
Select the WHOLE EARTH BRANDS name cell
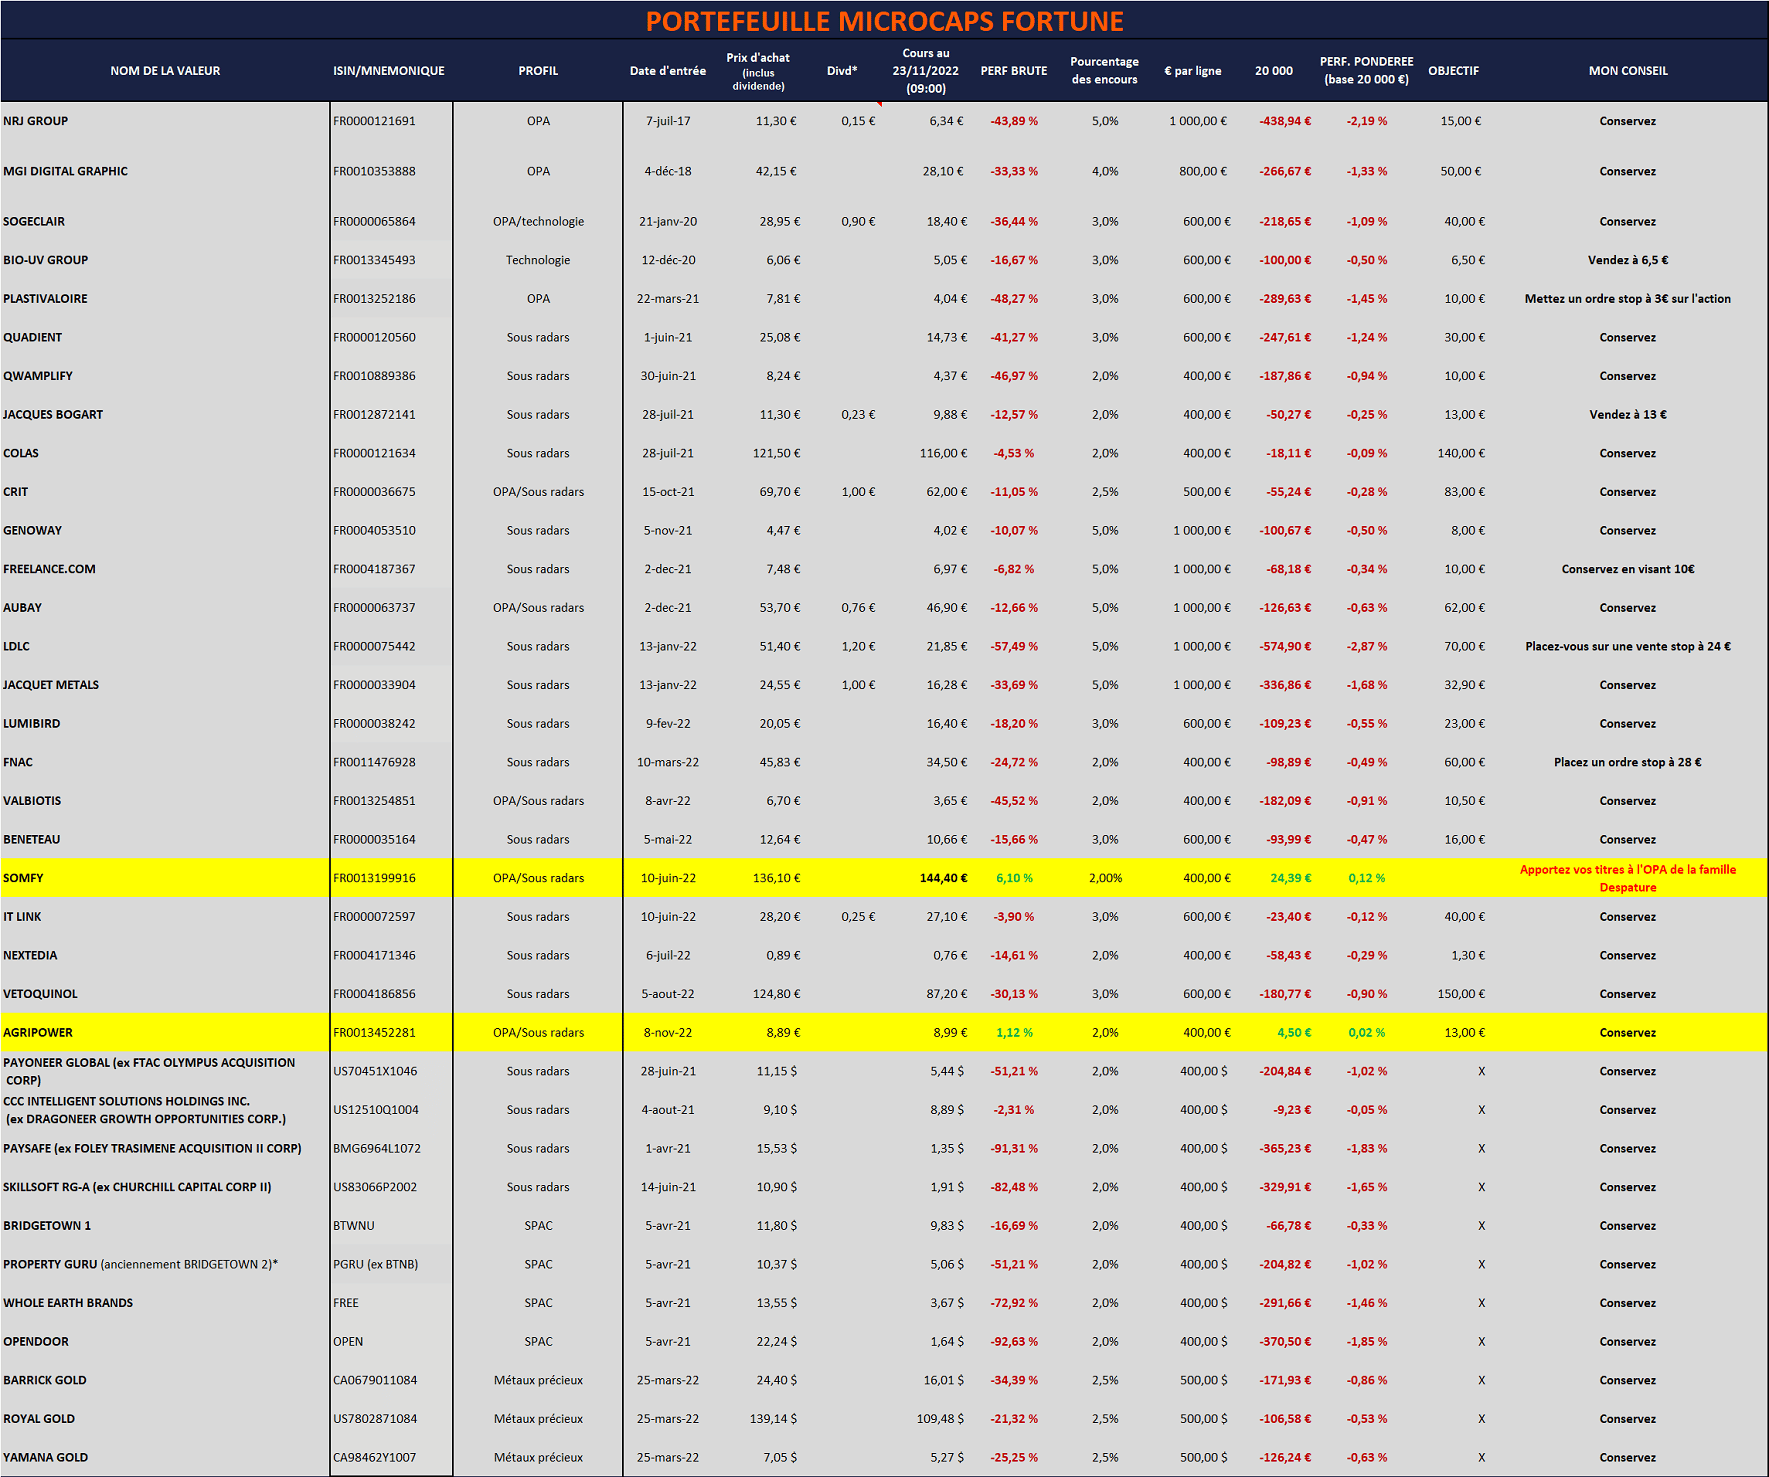click(x=68, y=1303)
